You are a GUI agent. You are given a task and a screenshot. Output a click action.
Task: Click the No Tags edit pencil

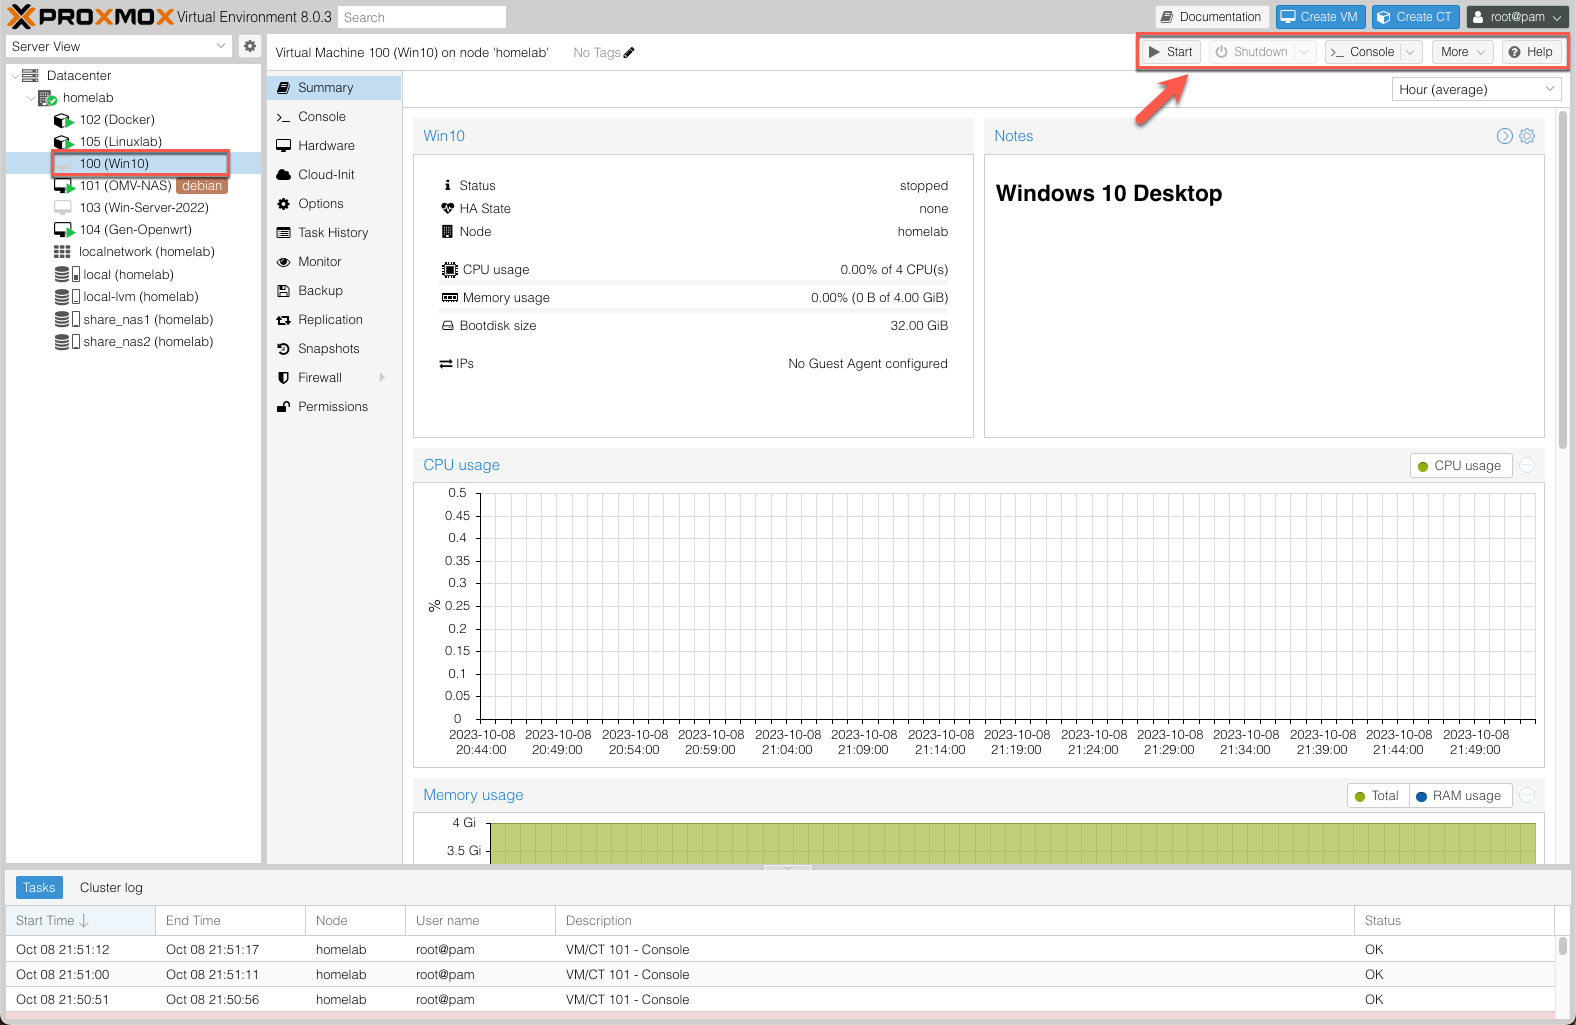(x=629, y=53)
